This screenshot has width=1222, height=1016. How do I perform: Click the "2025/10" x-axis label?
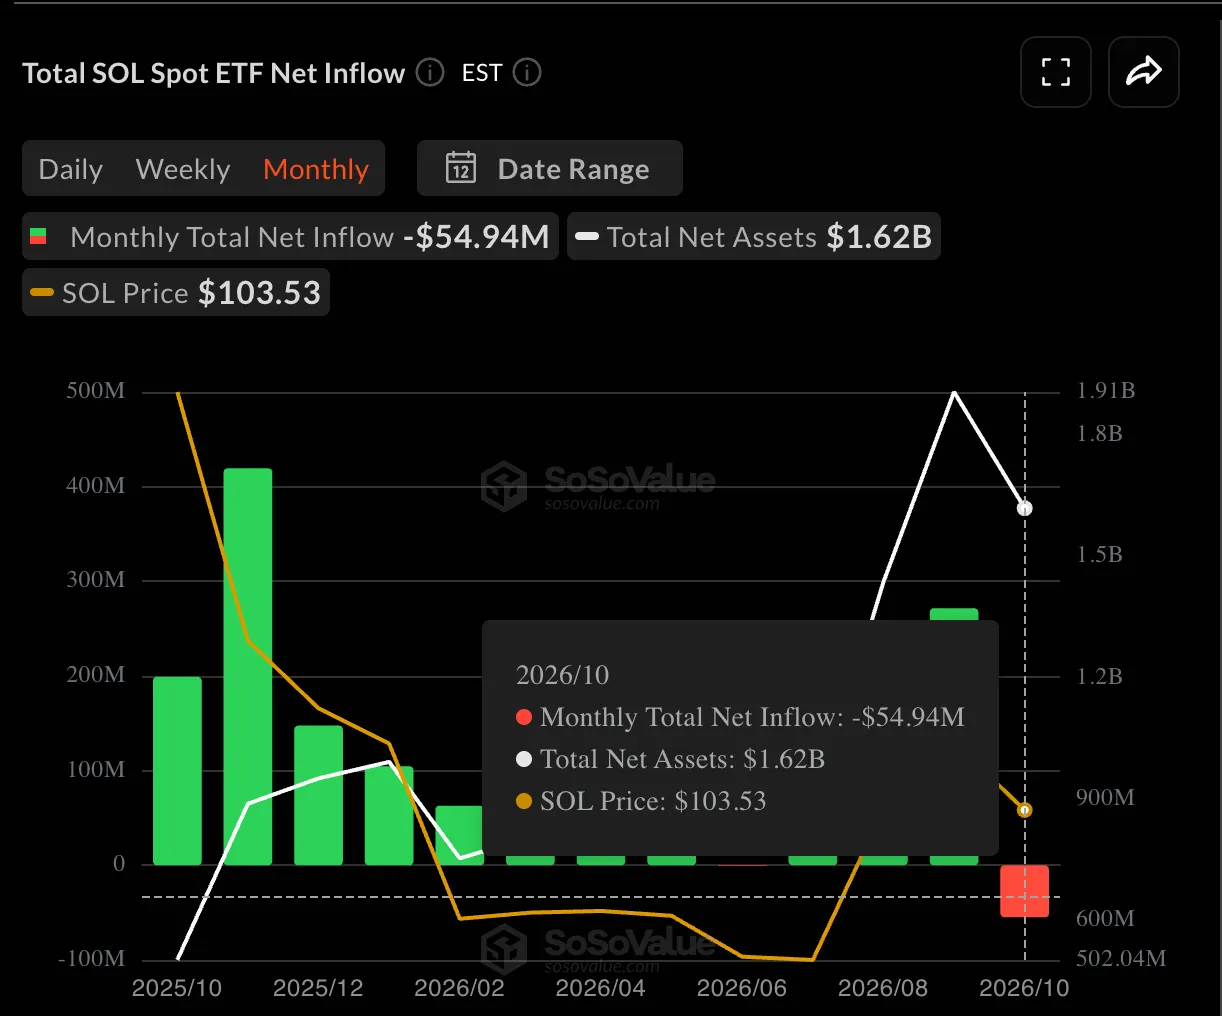click(x=177, y=988)
